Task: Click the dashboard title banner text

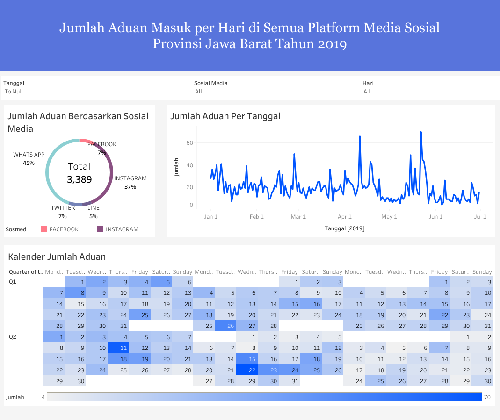Action: click(x=250, y=35)
